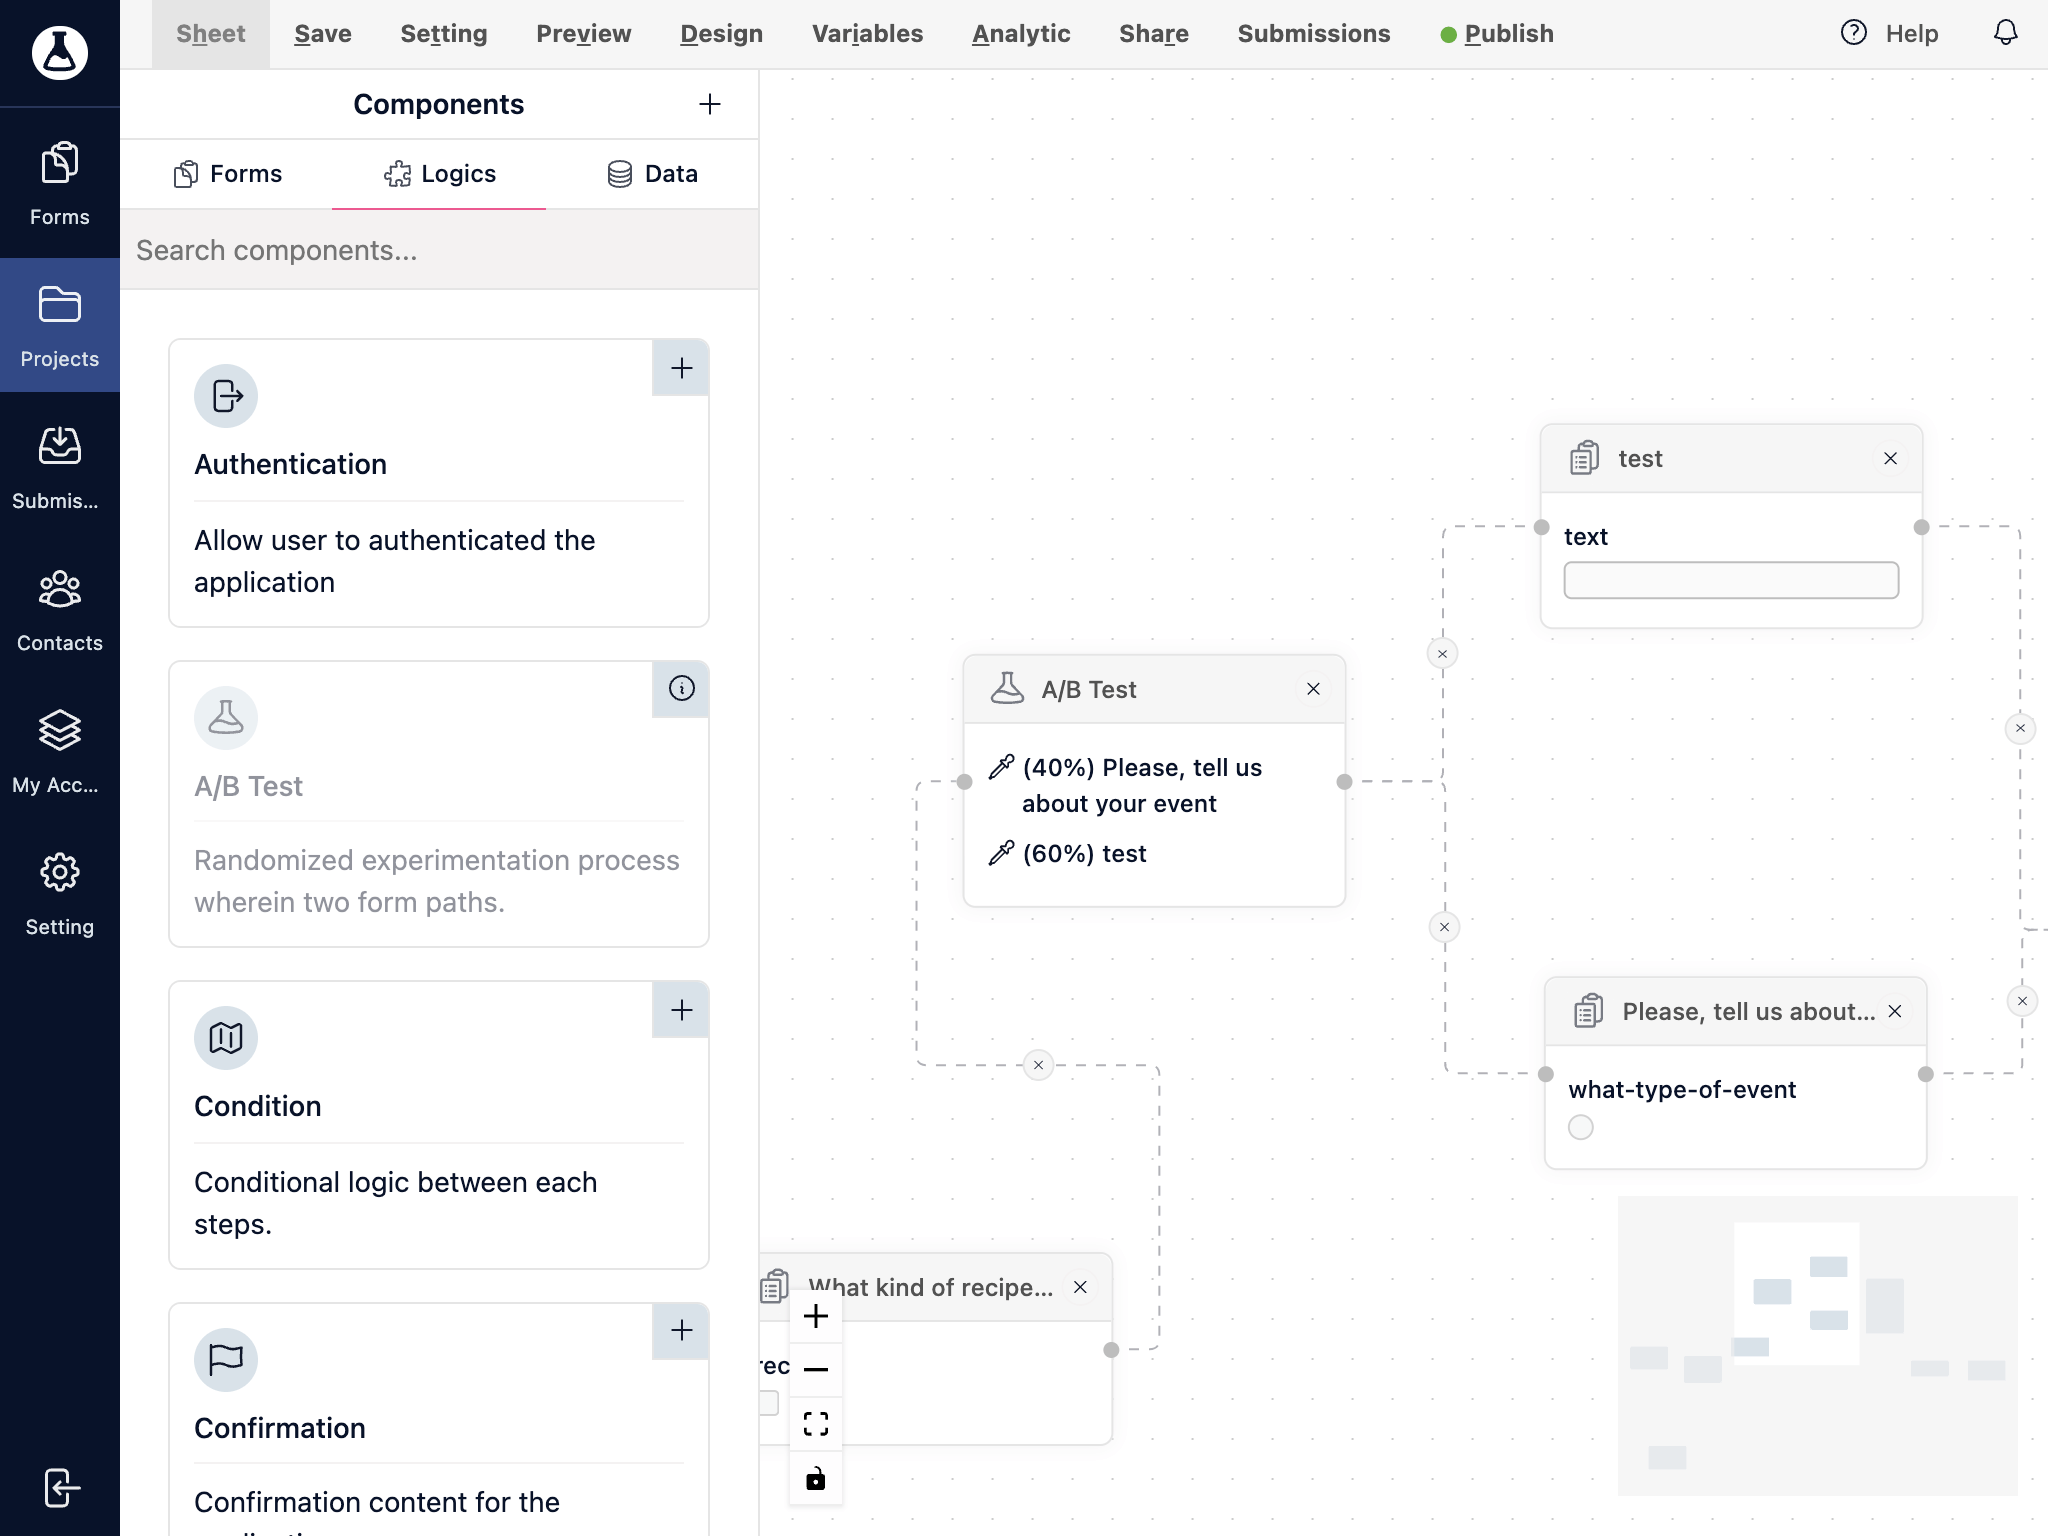Screen dimensions: 2048x1536
Task: Click the Variables menu item
Action: click(x=866, y=32)
